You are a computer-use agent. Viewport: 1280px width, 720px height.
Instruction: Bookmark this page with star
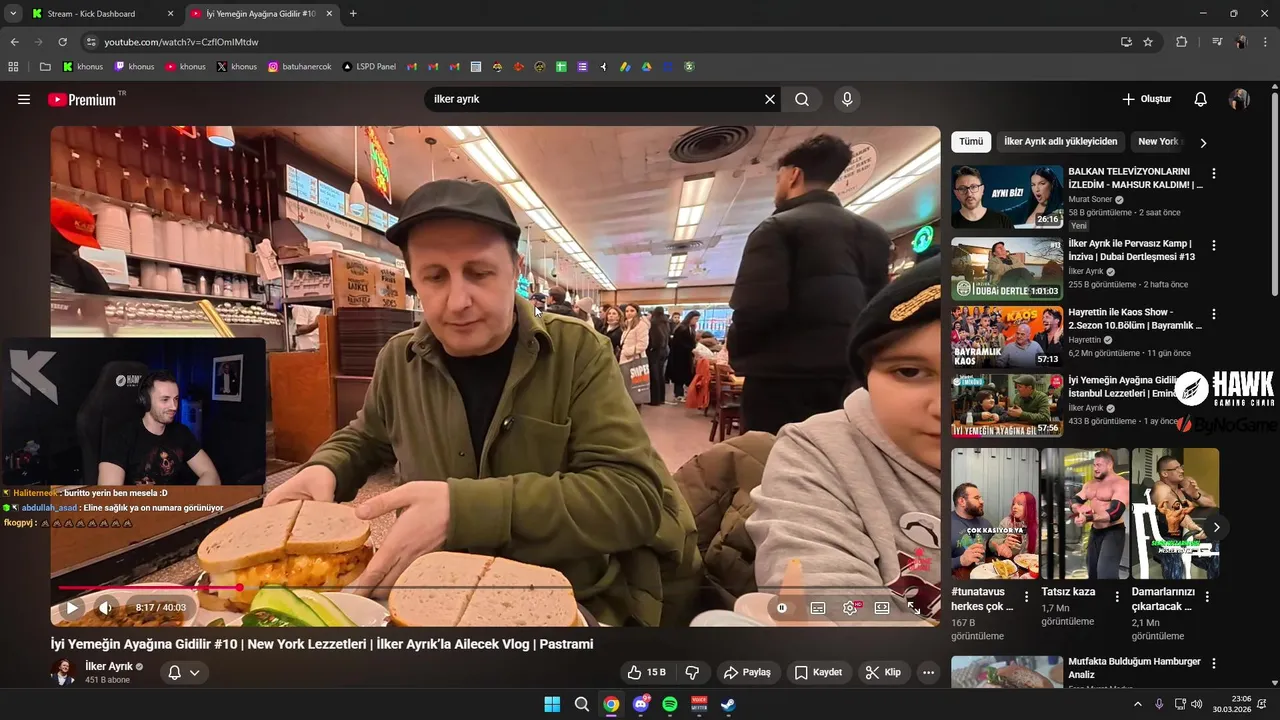click(x=1148, y=42)
